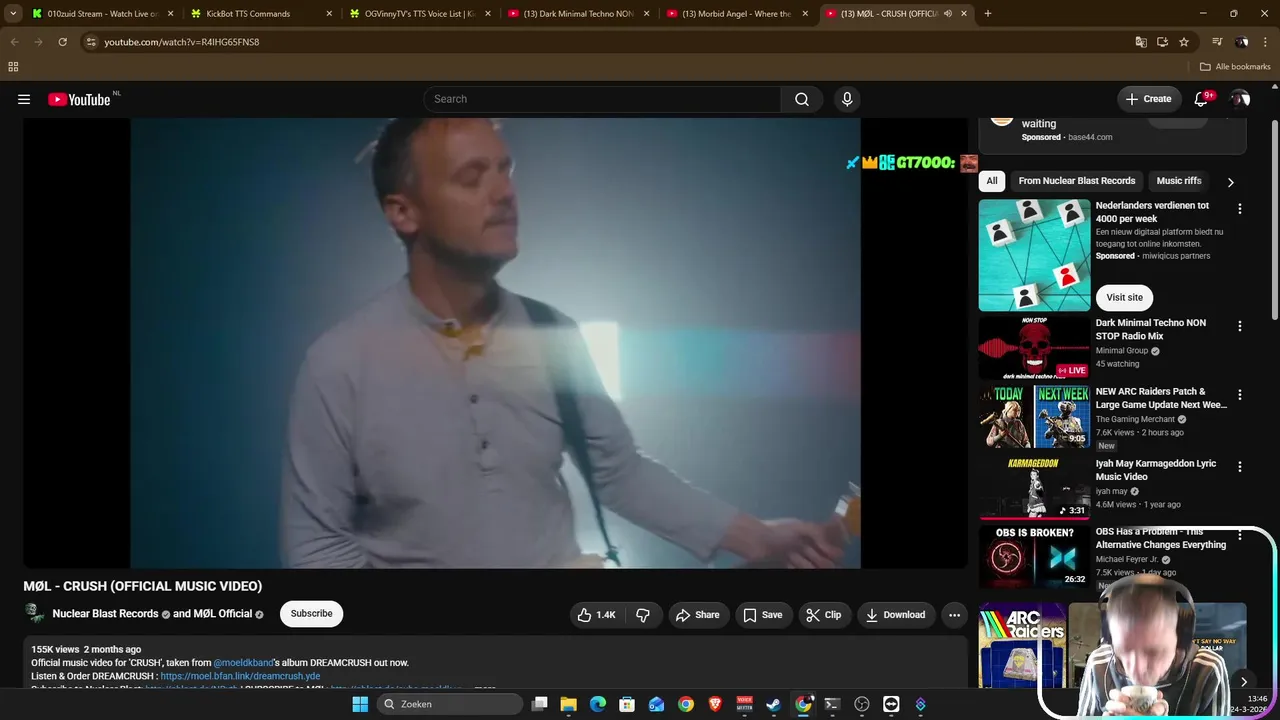Share the MØL CRUSH video
1280x720 pixels.
point(698,615)
